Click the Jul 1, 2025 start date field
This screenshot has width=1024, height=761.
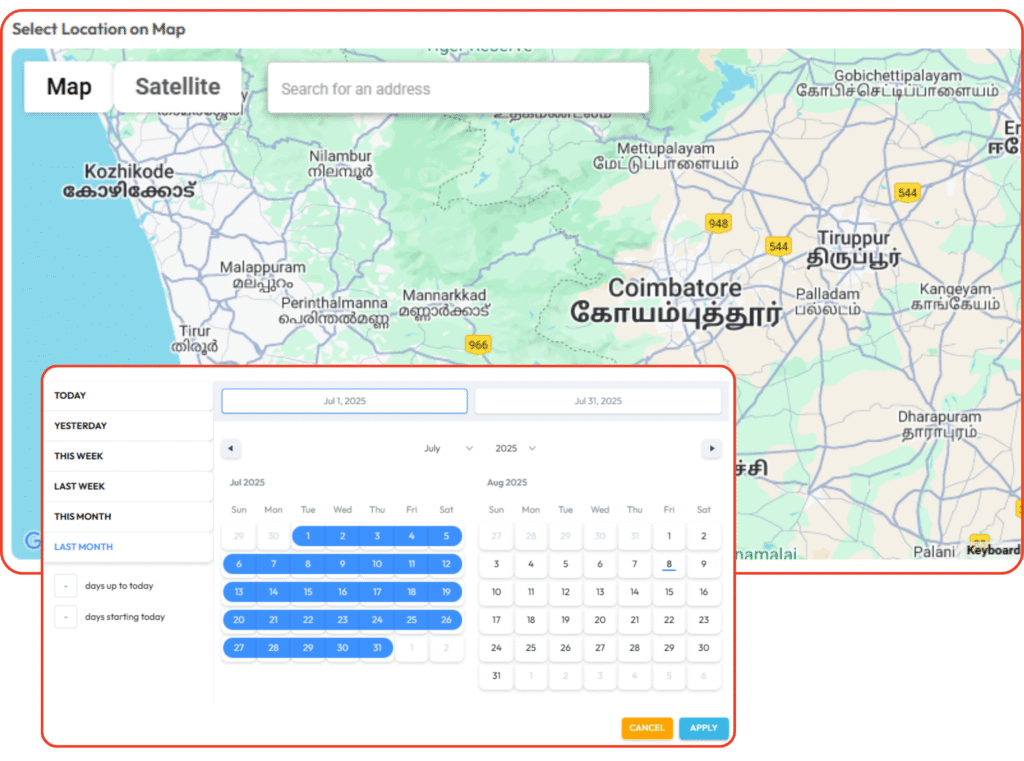pos(344,401)
